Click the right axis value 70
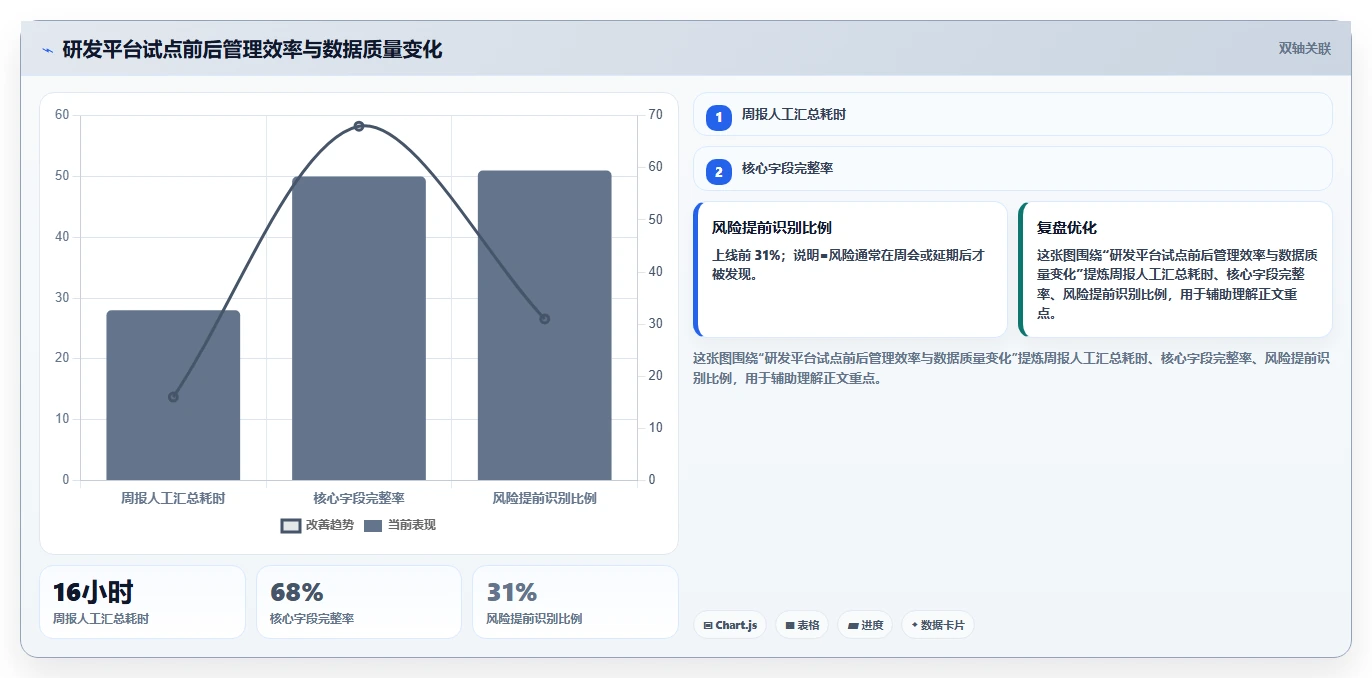The image size is (1372, 678). pos(655,115)
